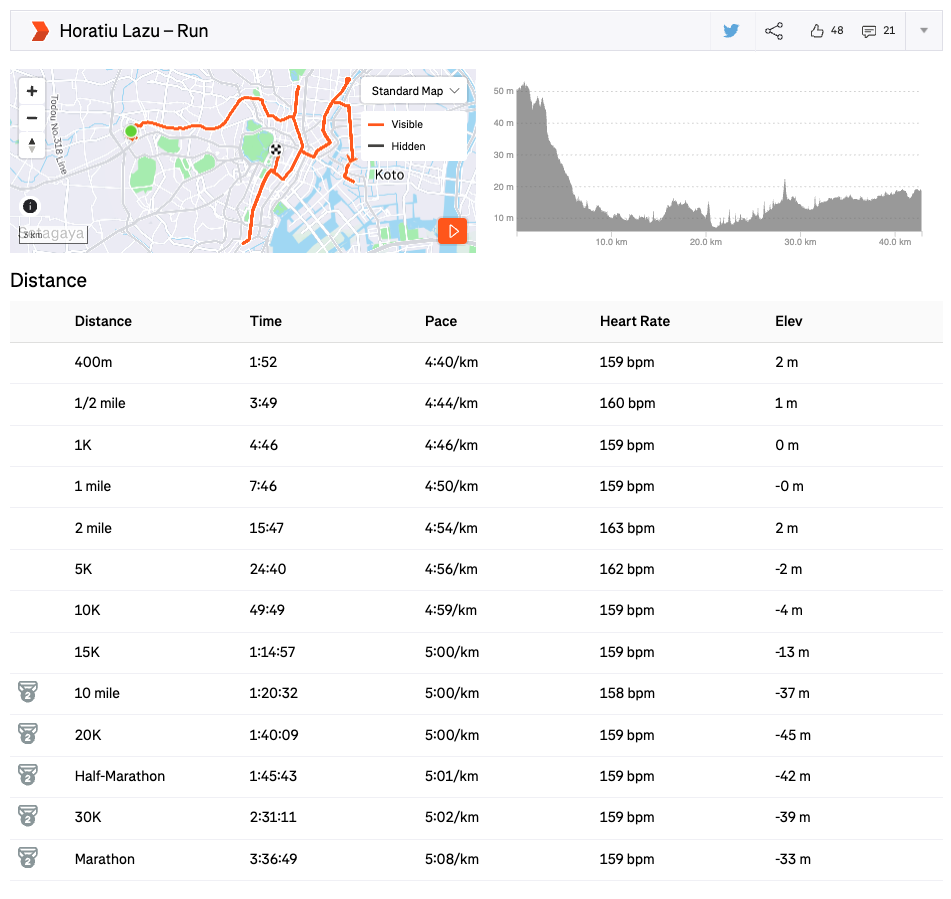Click the Visible route legend entry
The image size is (951, 899).
pos(406,125)
